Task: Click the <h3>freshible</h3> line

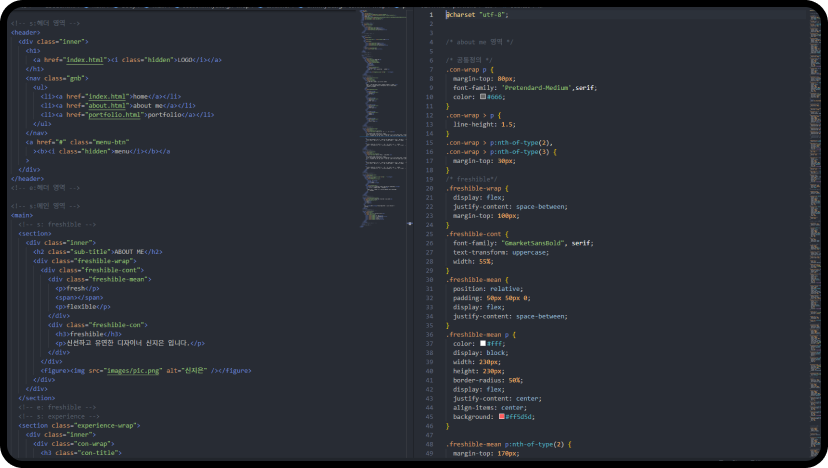Action: 89,334
